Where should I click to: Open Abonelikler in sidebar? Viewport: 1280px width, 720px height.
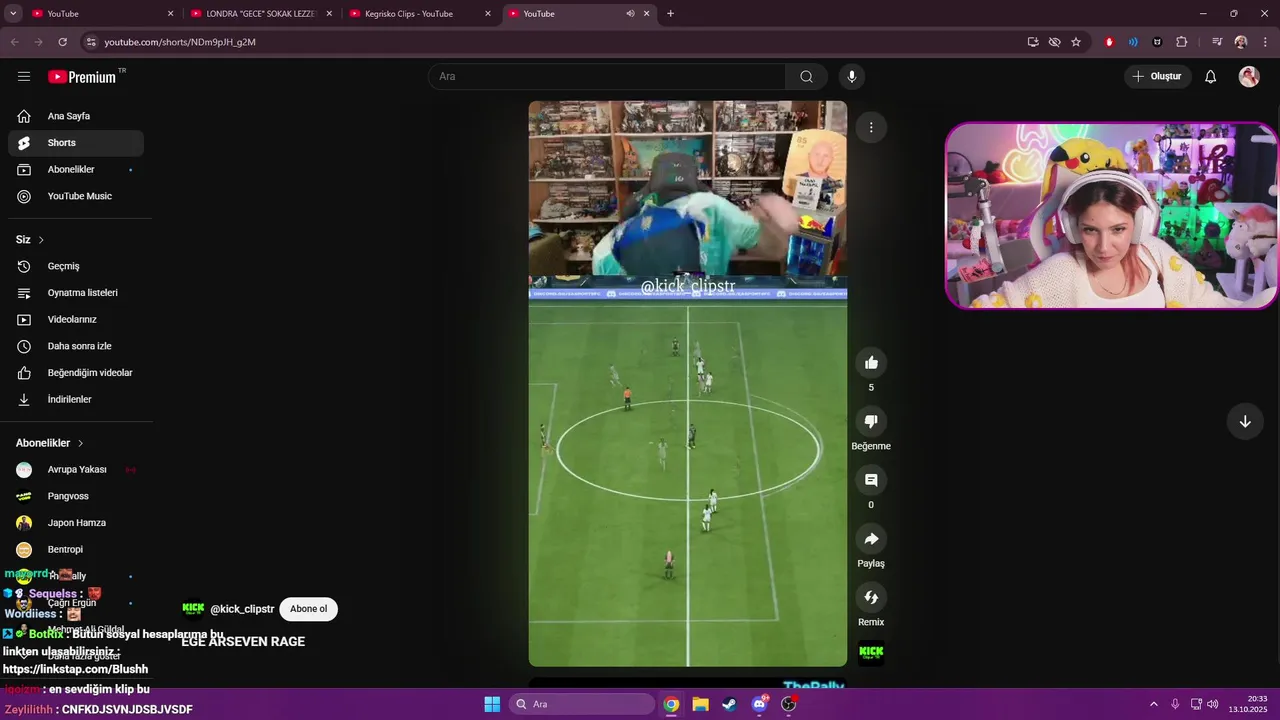click(76, 170)
